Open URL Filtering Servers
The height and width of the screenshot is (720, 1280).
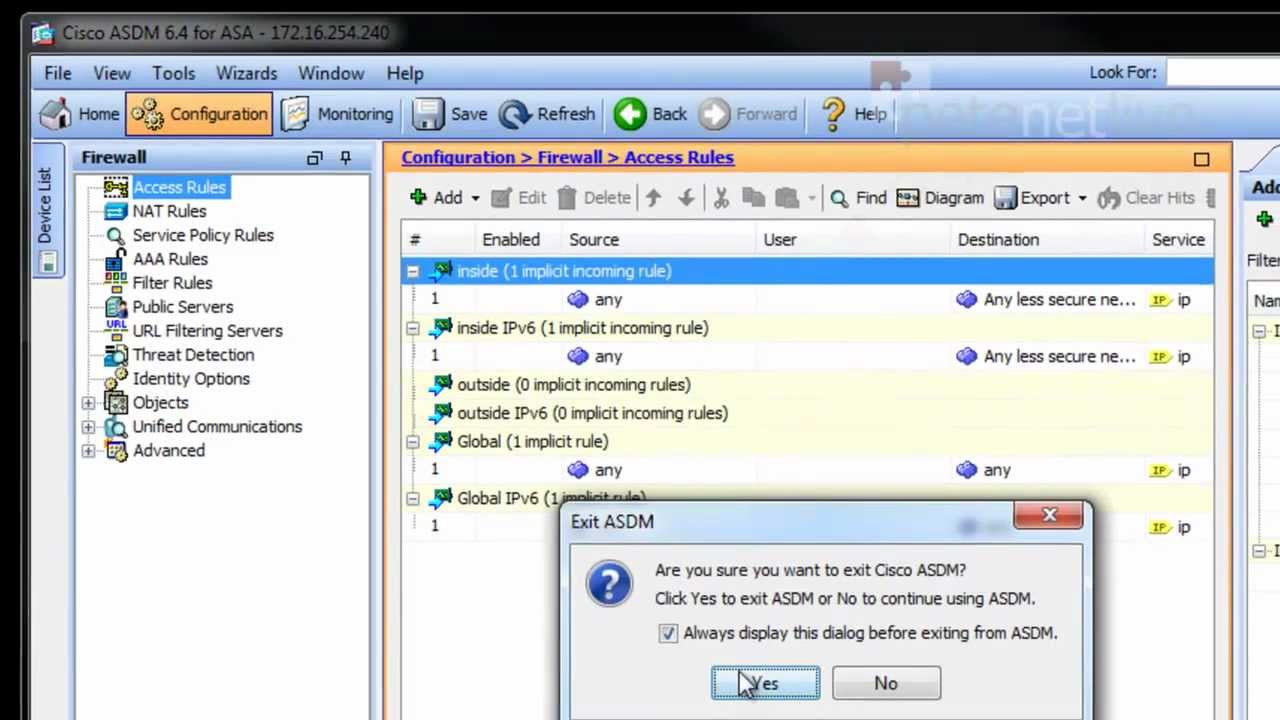[x=207, y=331]
